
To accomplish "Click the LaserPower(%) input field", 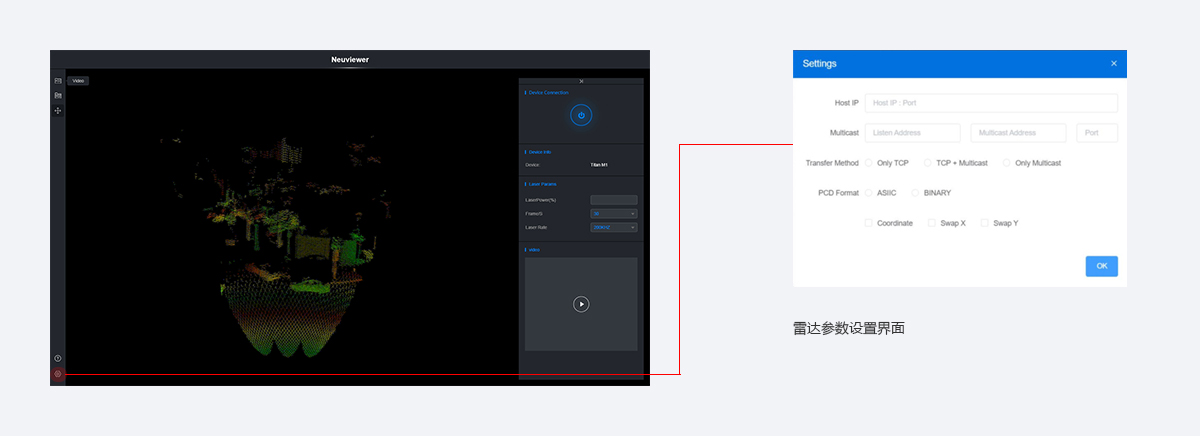I will pyautogui.click(x=614, y=200).
